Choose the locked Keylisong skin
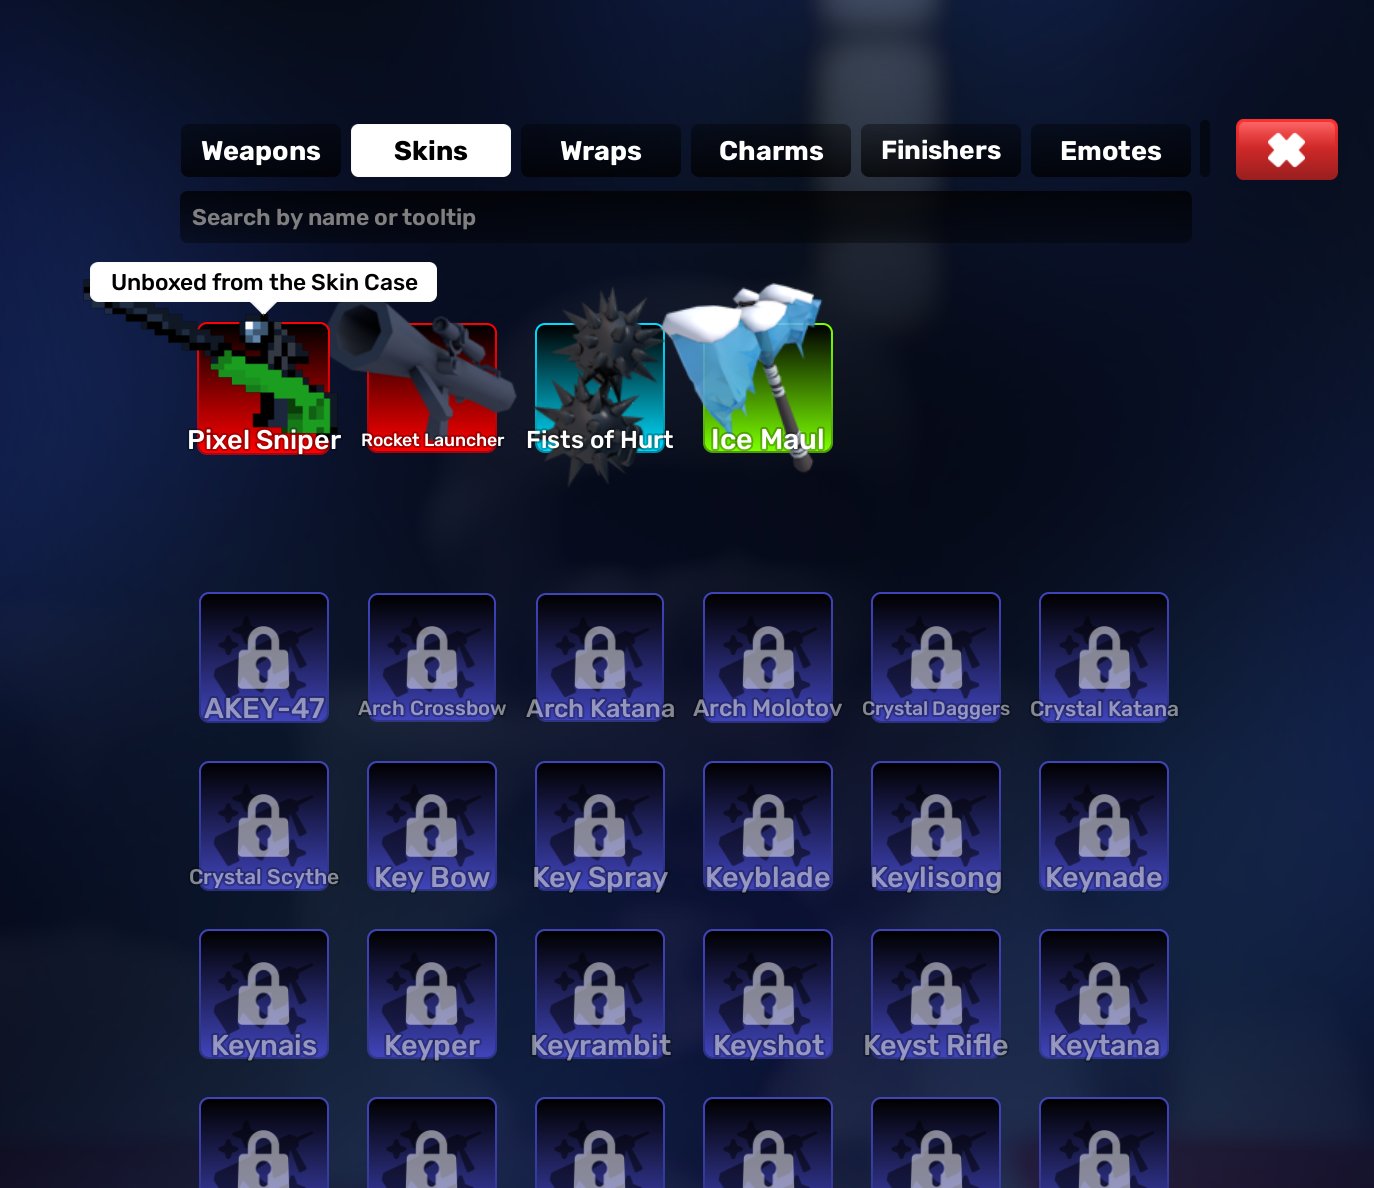This screenshot has width=1374, height=1188. click(x=936, y=826)
